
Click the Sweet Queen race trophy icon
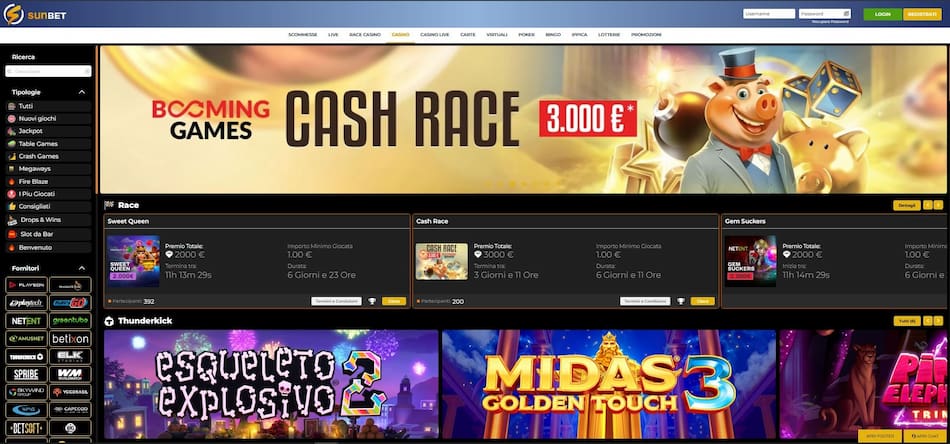coord(372,301)
